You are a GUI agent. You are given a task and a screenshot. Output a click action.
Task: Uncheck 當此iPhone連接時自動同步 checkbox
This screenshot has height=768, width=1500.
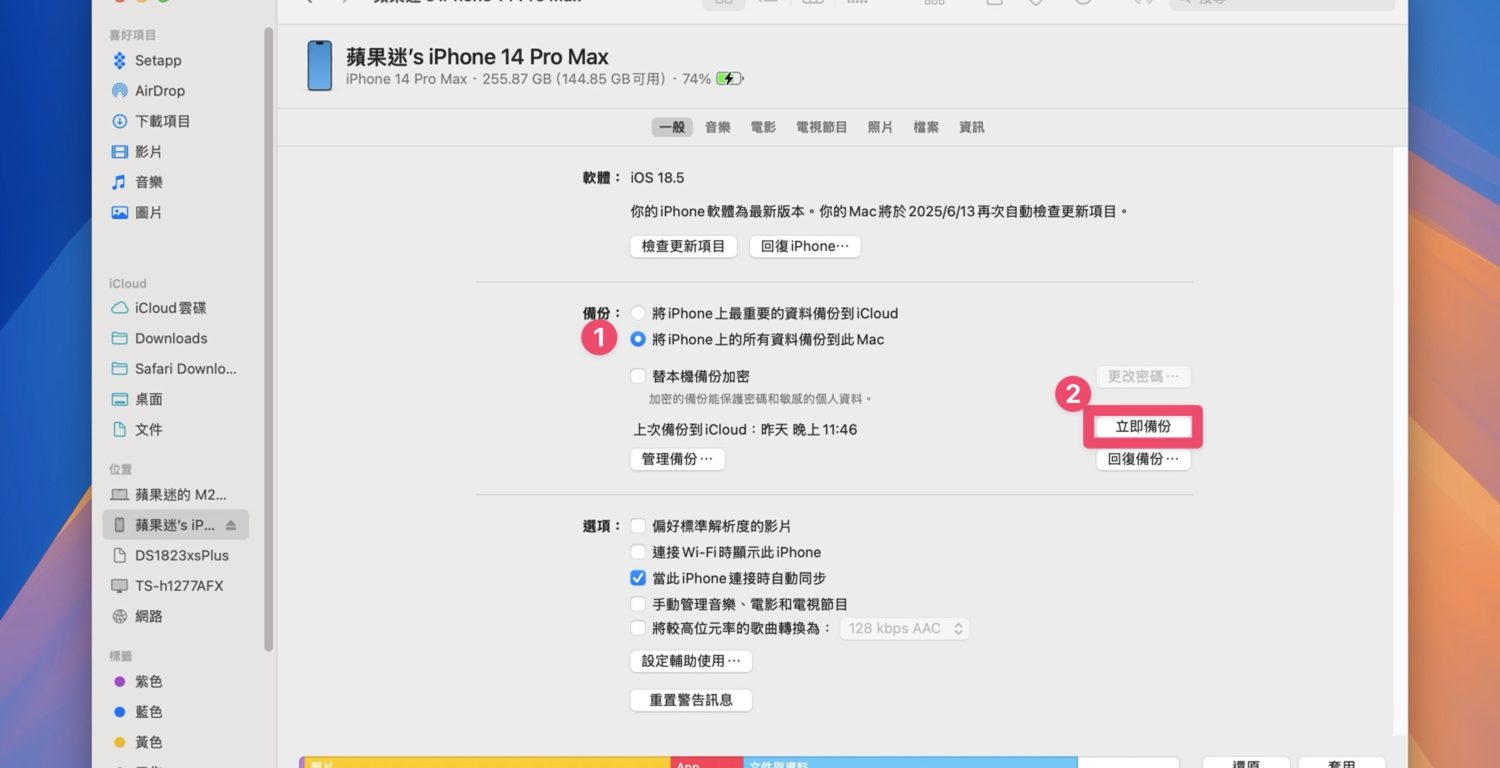click(x=638, y=578)
